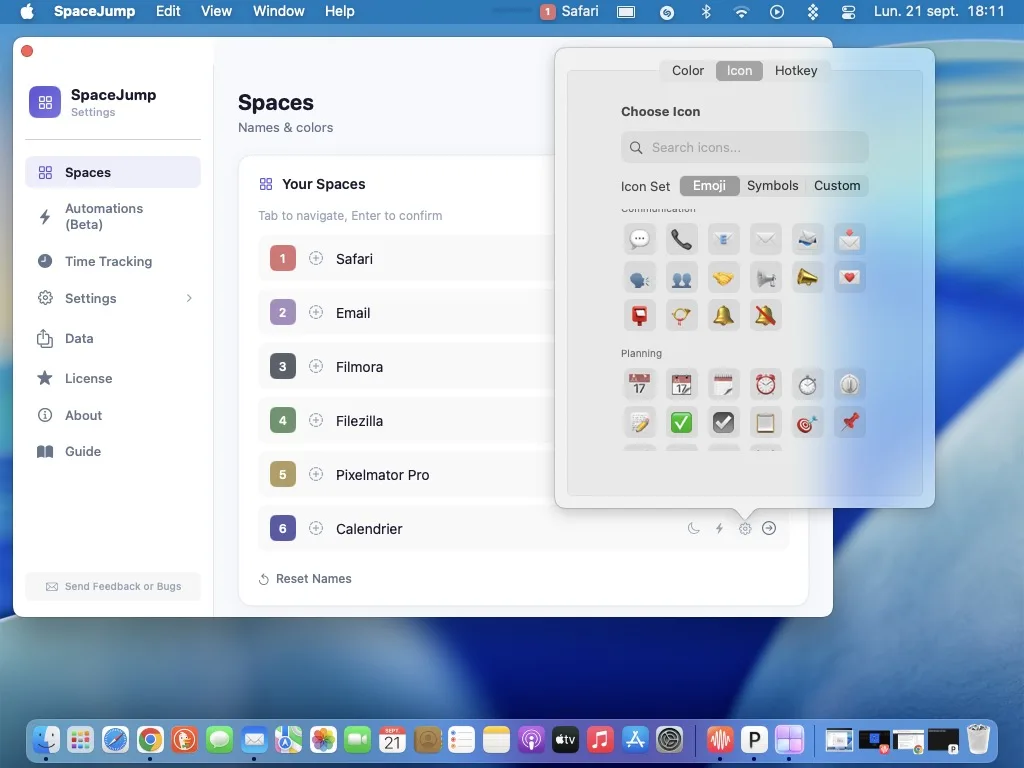
Task: Click the purple number 2 color badge
Action: click(x=283, y=313)
